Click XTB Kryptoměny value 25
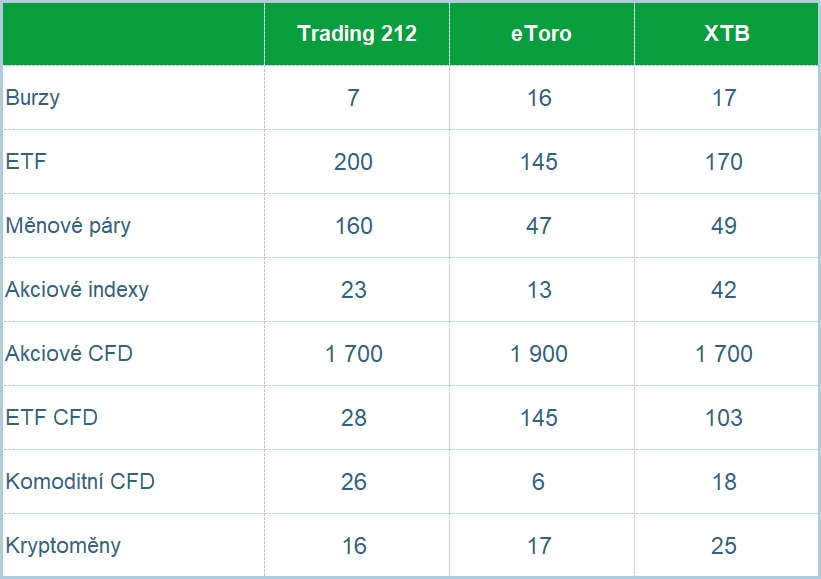 [x=724, y=546]
